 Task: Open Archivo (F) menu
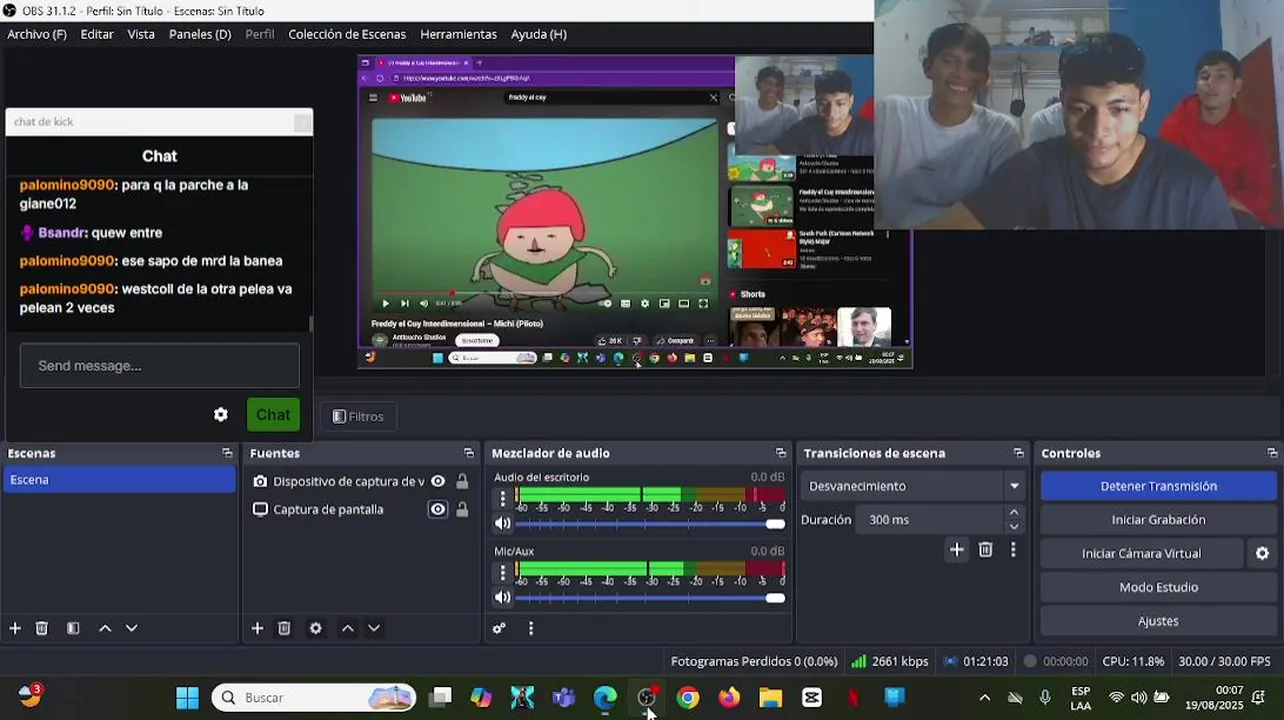(x=37, y=34)
